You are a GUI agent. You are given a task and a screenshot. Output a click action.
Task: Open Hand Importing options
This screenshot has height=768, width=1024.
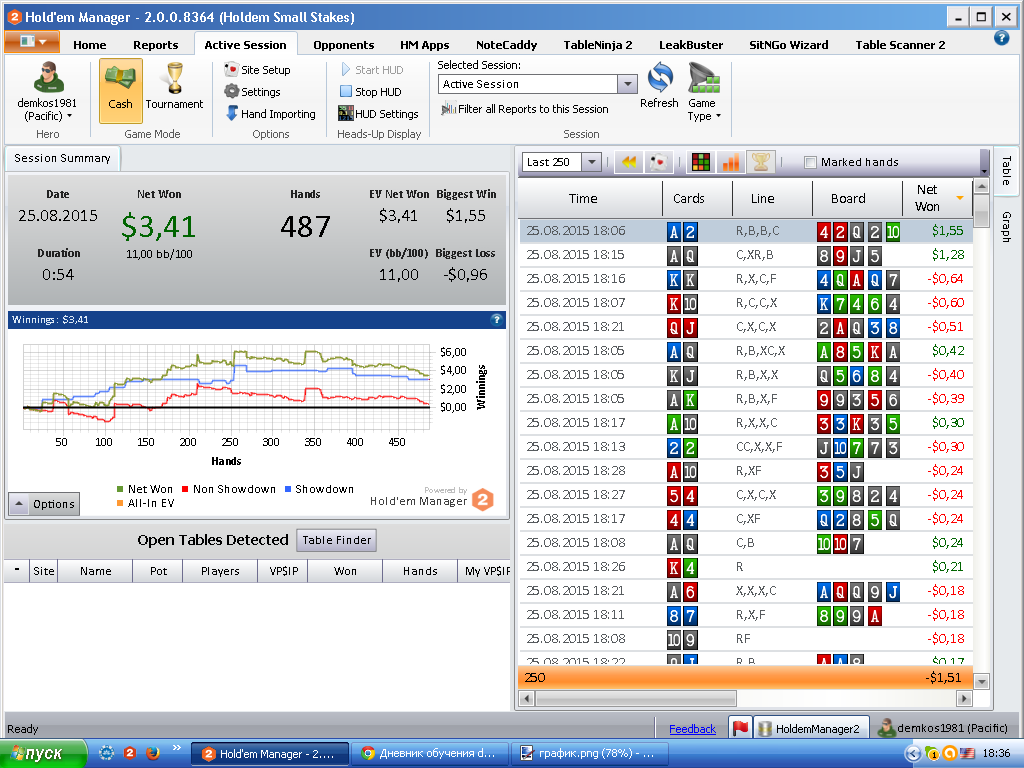click(x=270, y=114)
